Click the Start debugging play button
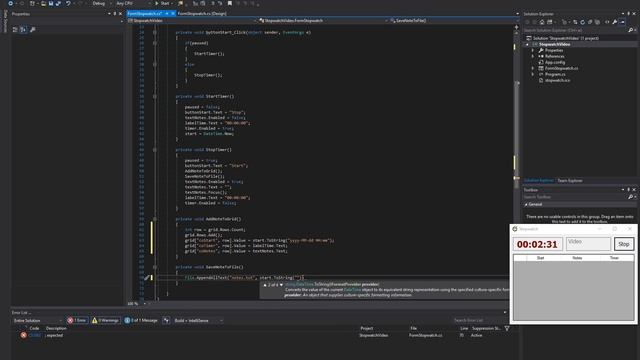Viewport: 640px width, 360px height. 157,3
